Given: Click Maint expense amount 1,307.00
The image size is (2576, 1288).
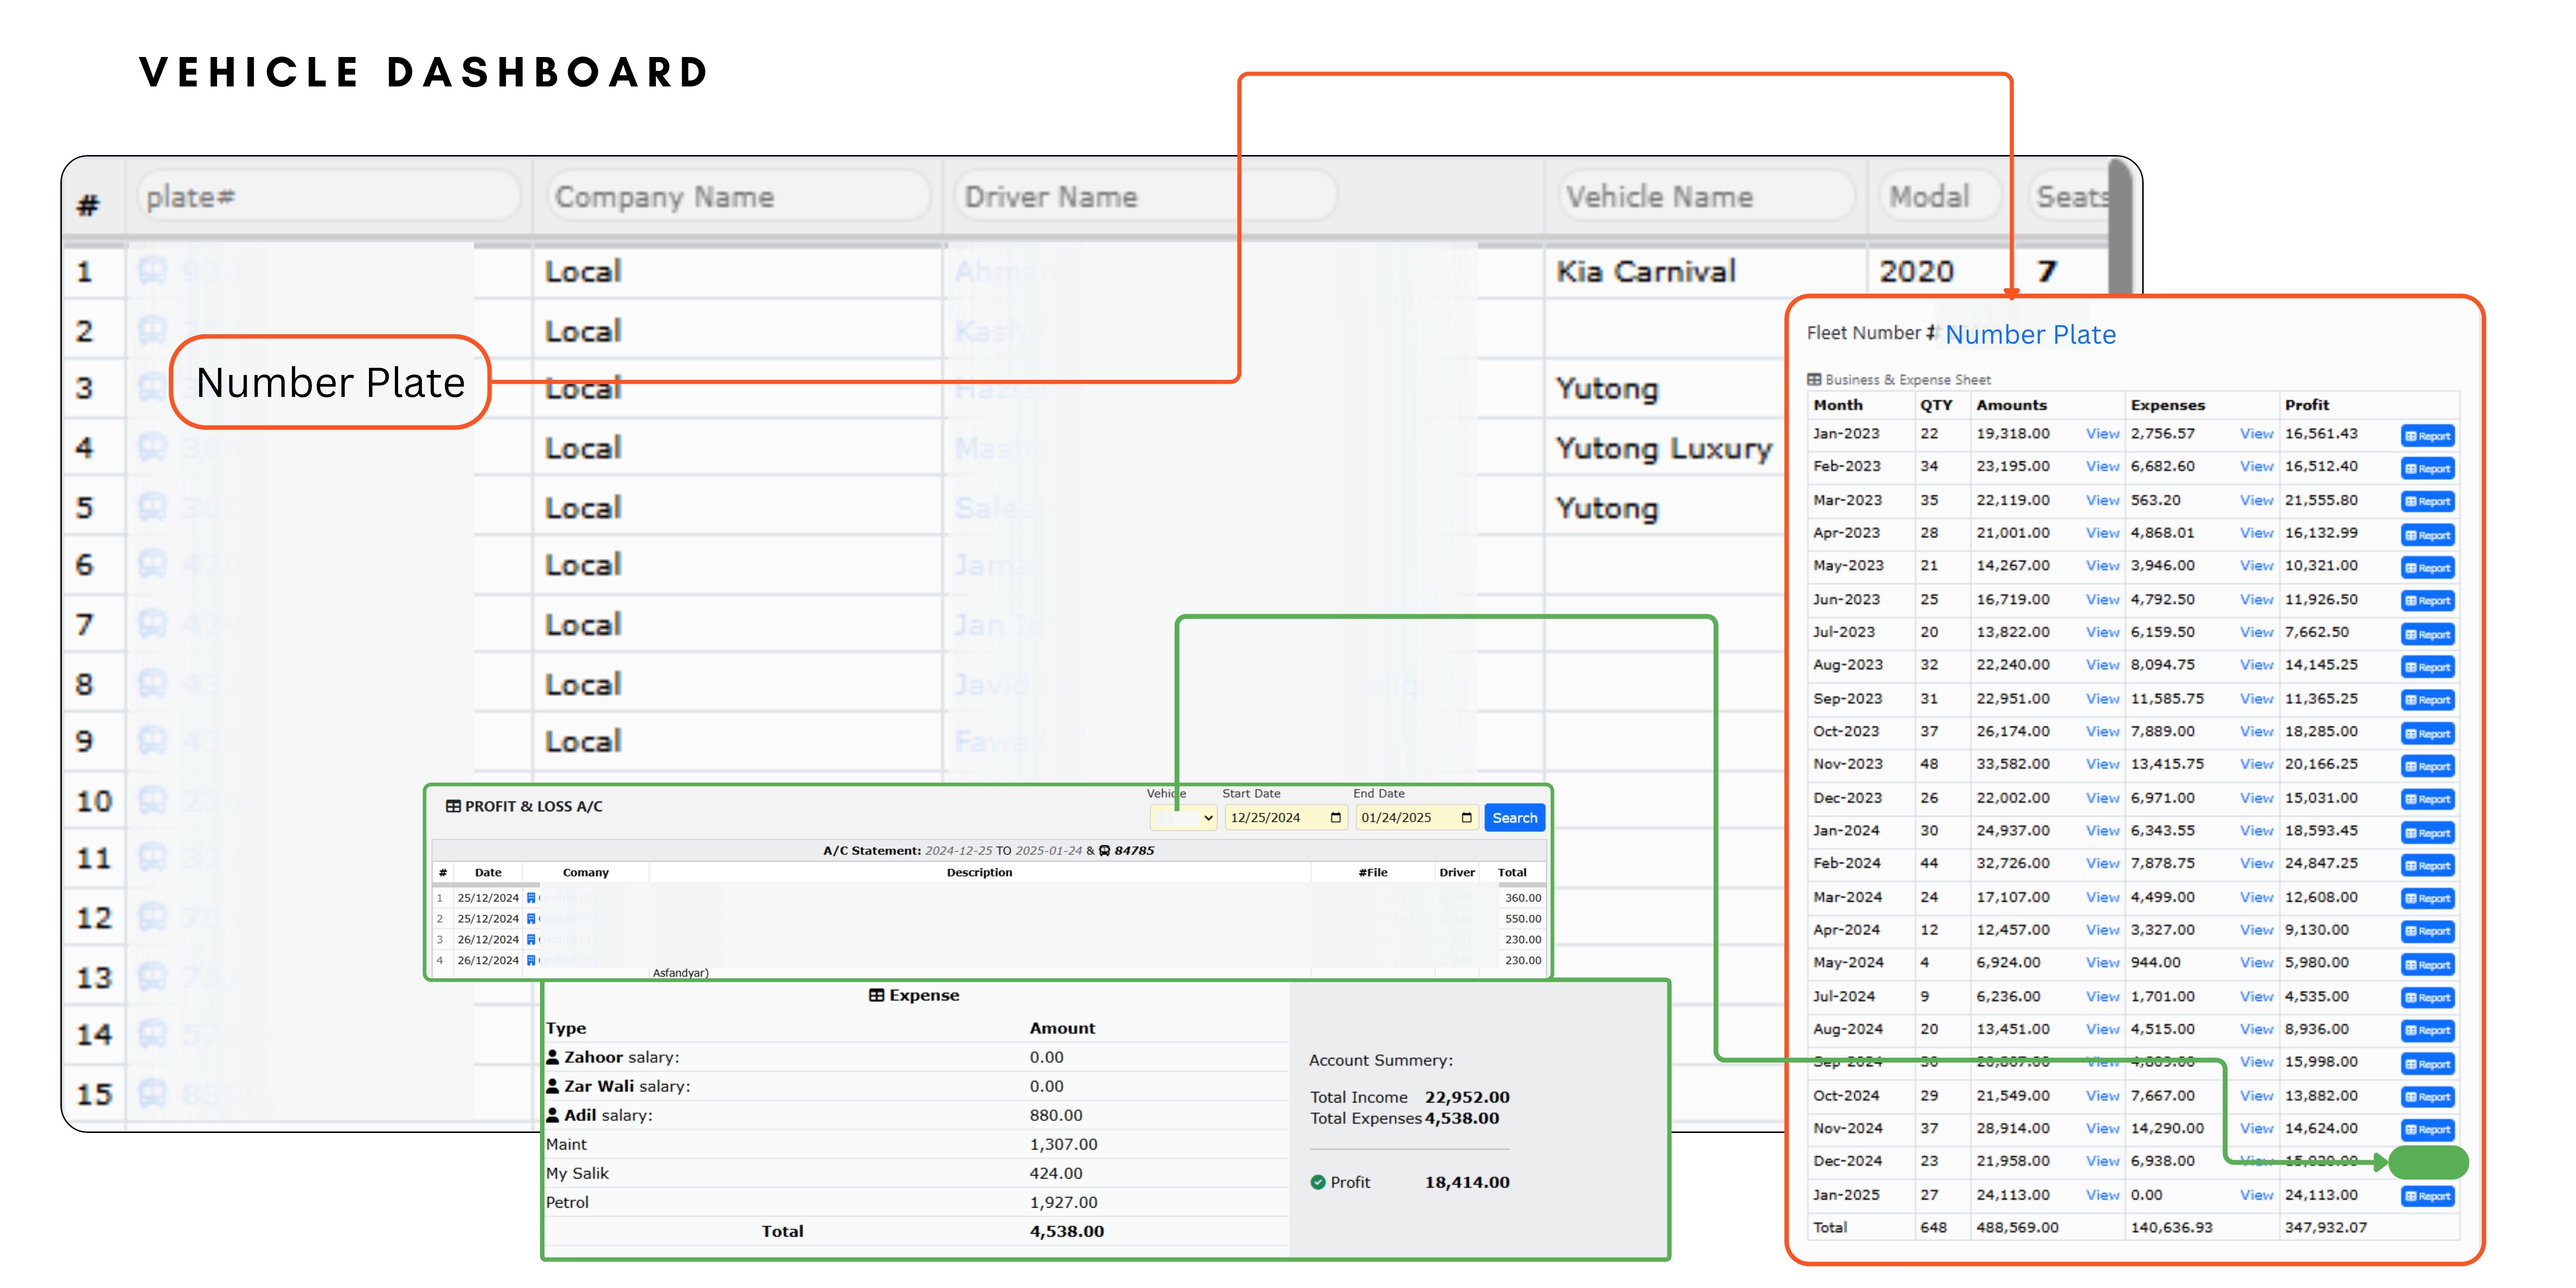Looking at the screenshot, I should [1063, 1144].
